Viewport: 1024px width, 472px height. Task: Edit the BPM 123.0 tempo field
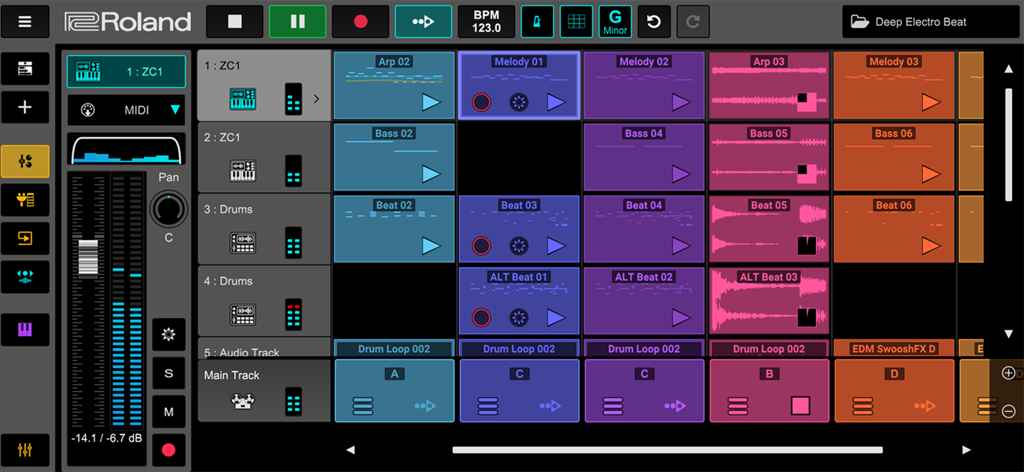487,22
